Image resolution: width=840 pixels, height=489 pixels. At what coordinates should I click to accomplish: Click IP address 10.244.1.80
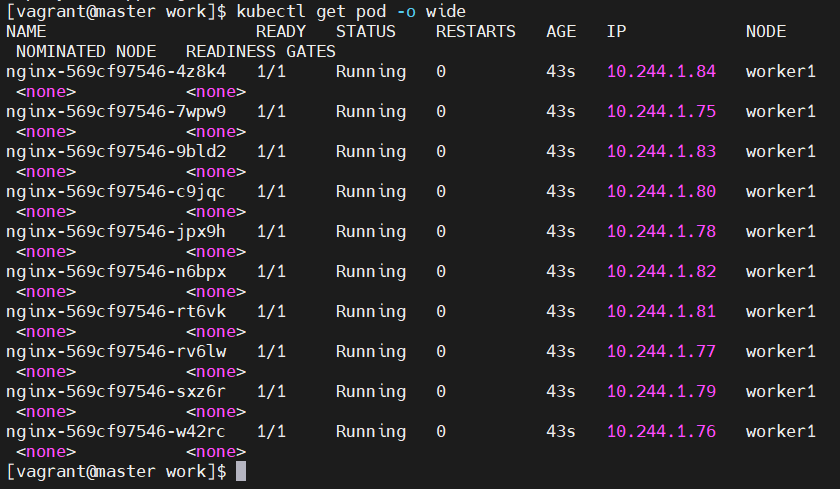(661, 191)
